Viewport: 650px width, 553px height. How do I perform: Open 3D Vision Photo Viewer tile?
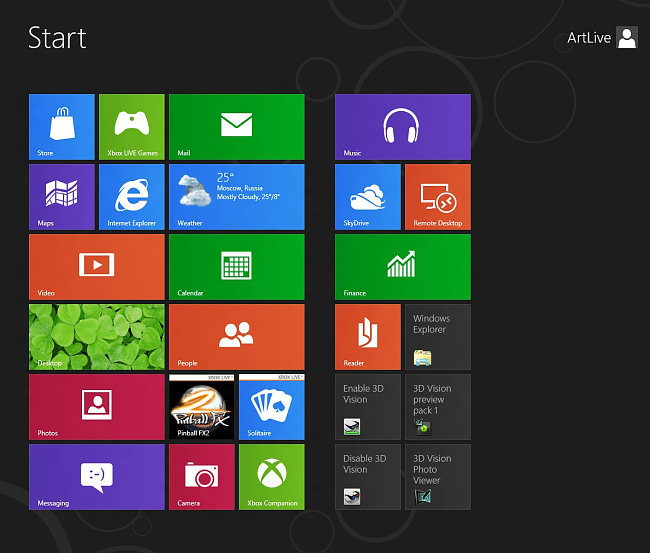click(x=438, y=477)
